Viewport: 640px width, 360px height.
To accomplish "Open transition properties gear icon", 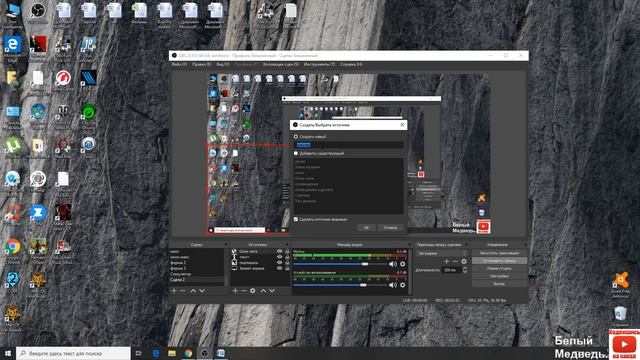I will (x=464, y=261).
